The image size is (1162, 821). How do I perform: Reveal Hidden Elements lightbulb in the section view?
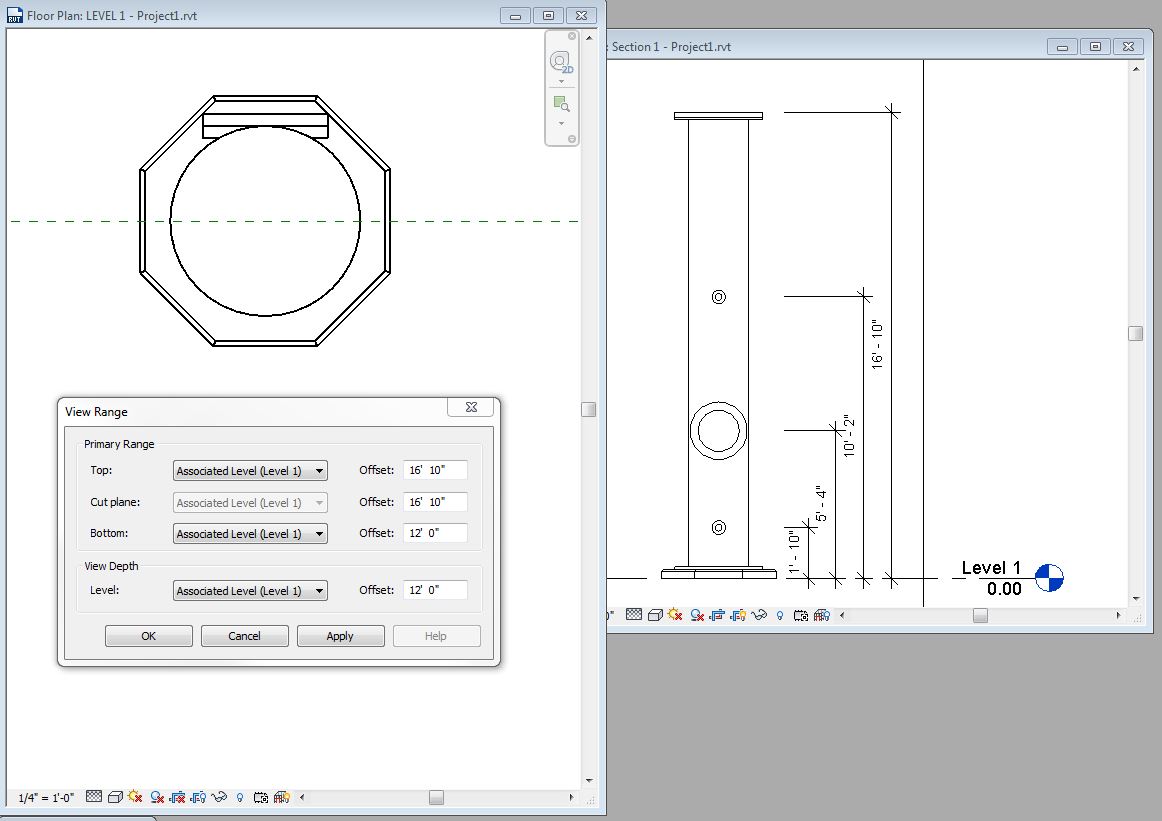(x=780, y=614)
